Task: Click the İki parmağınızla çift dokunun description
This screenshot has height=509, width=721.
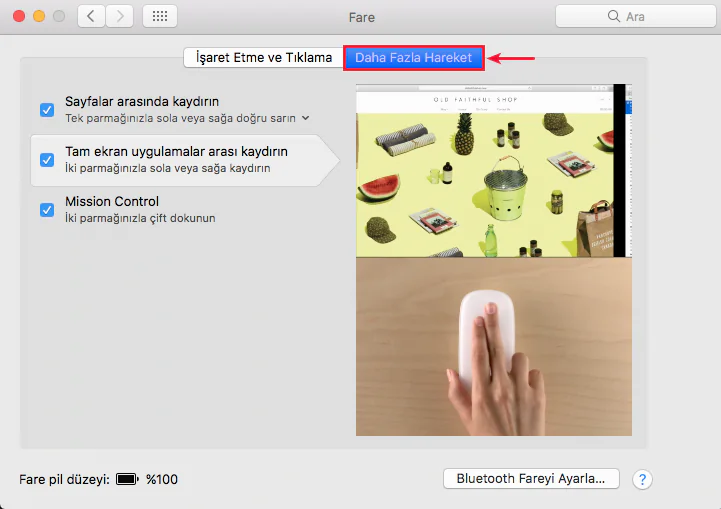Action: (x=140, y=218)
